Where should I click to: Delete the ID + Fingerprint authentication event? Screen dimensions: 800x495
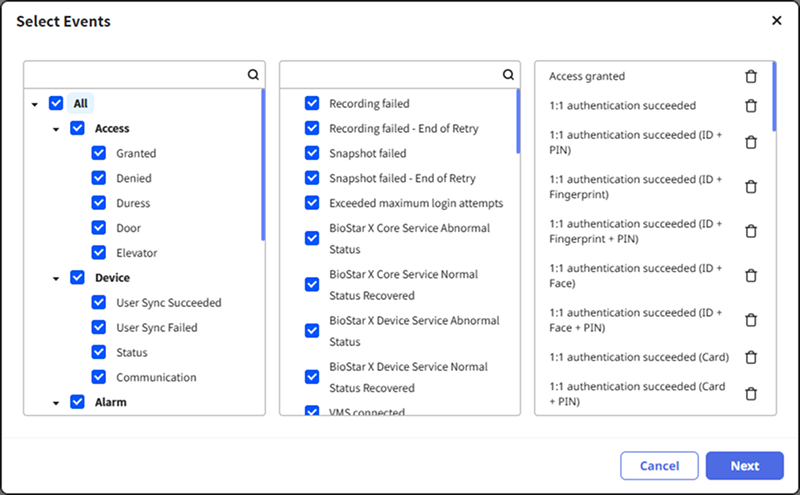751,187
